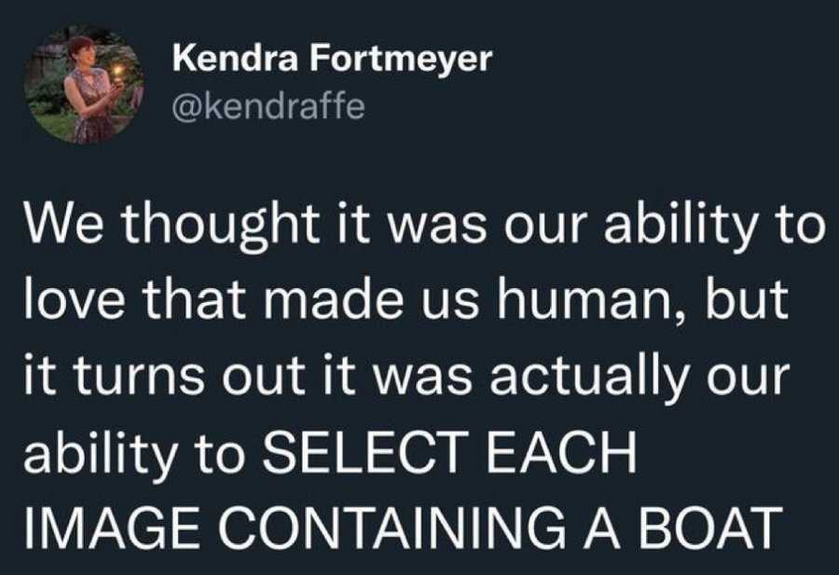839x575 pixels.
Task: Click the word "thought" in the first line
Action: (x=225, y=224)
